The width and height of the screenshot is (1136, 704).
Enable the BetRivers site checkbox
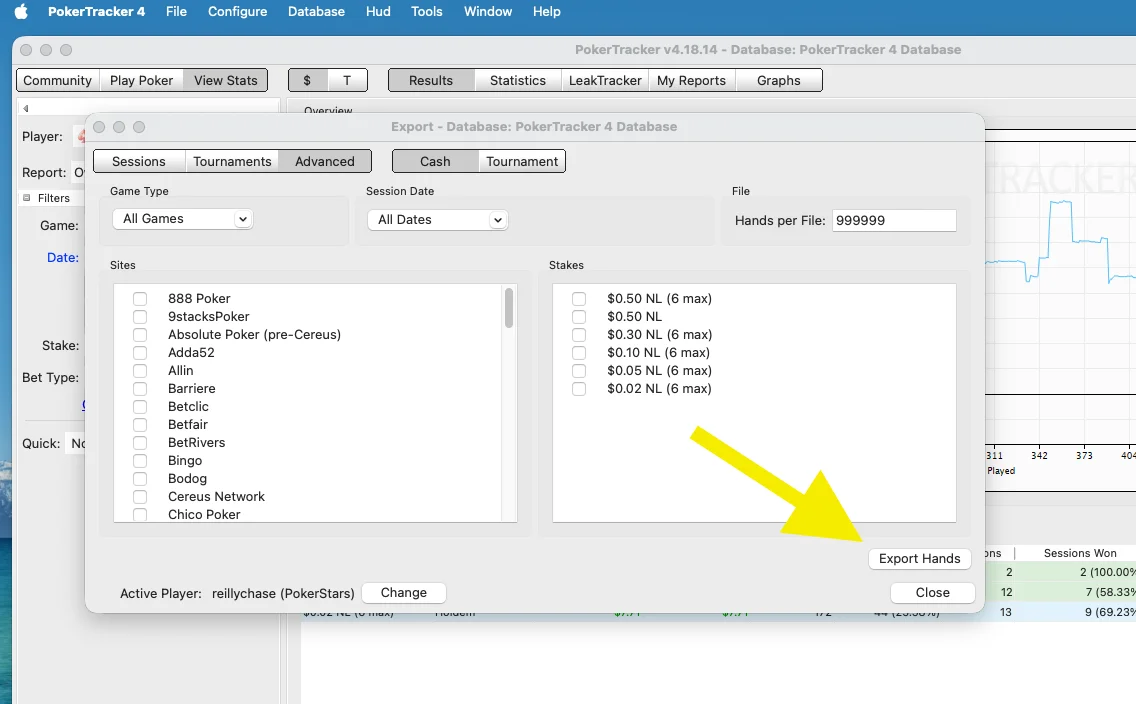click(x=140, y=443)
